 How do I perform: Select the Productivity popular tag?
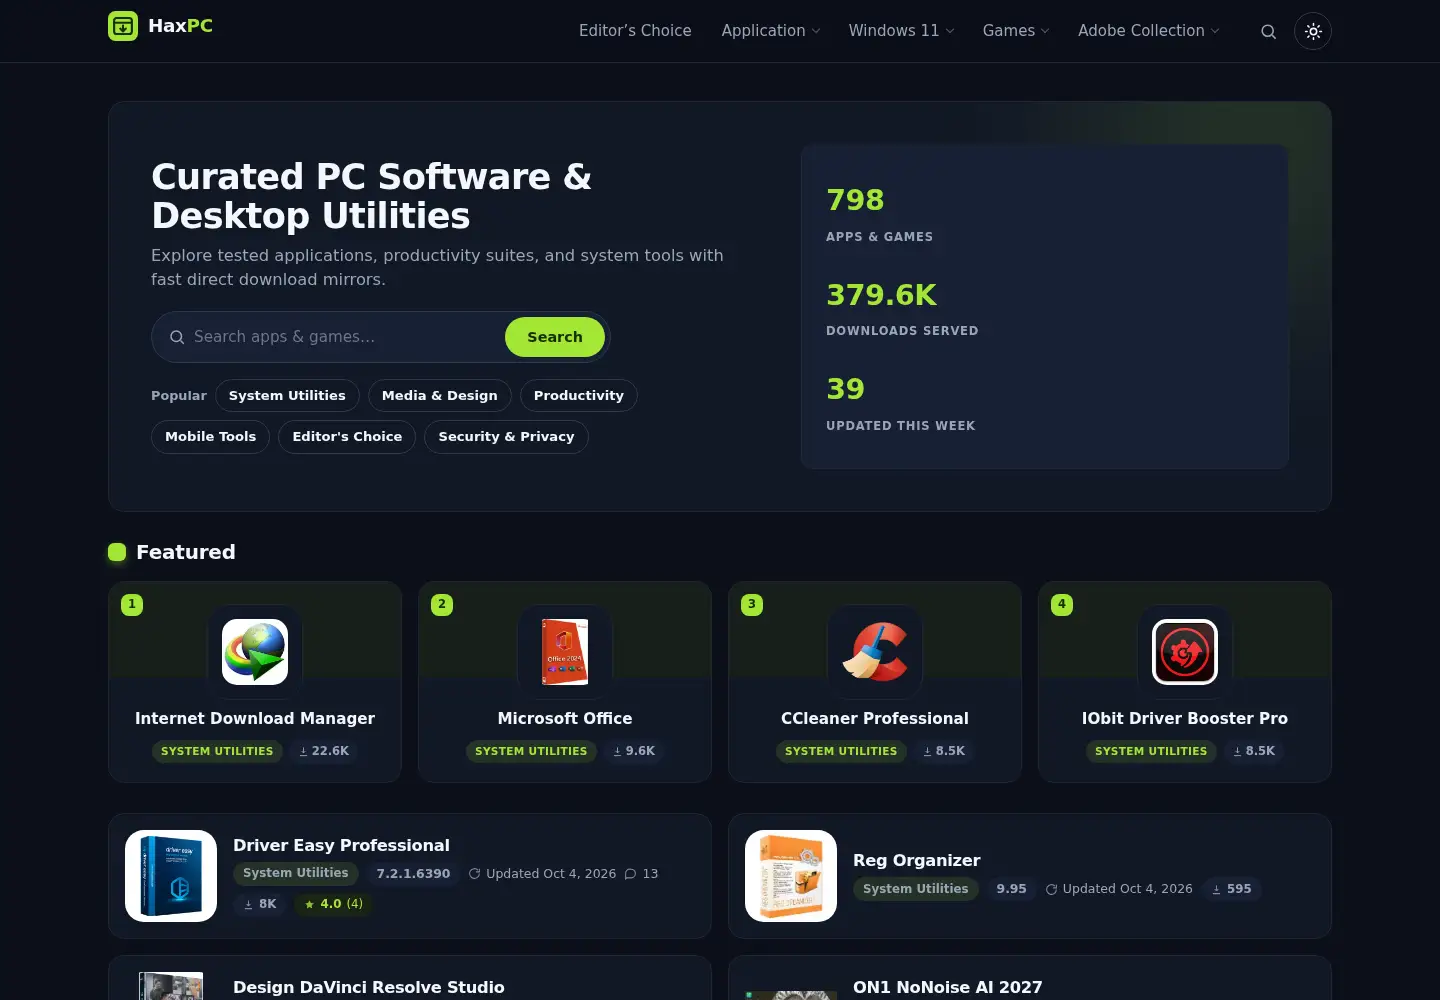[x=579, y=396]
